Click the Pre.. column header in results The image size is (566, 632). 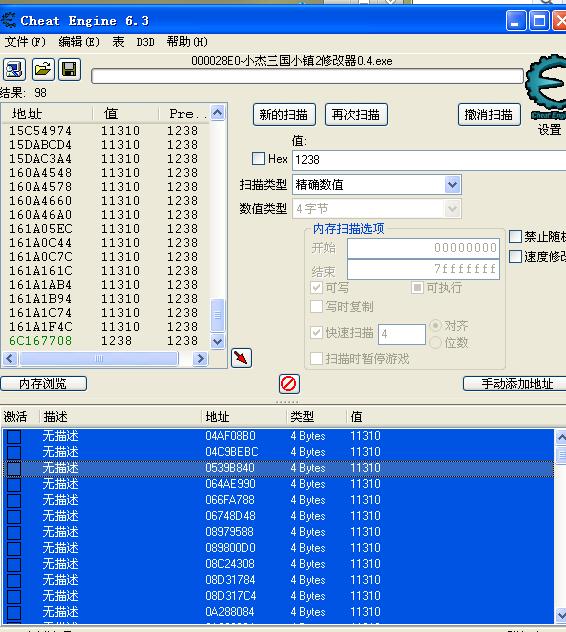coord(184,113)
